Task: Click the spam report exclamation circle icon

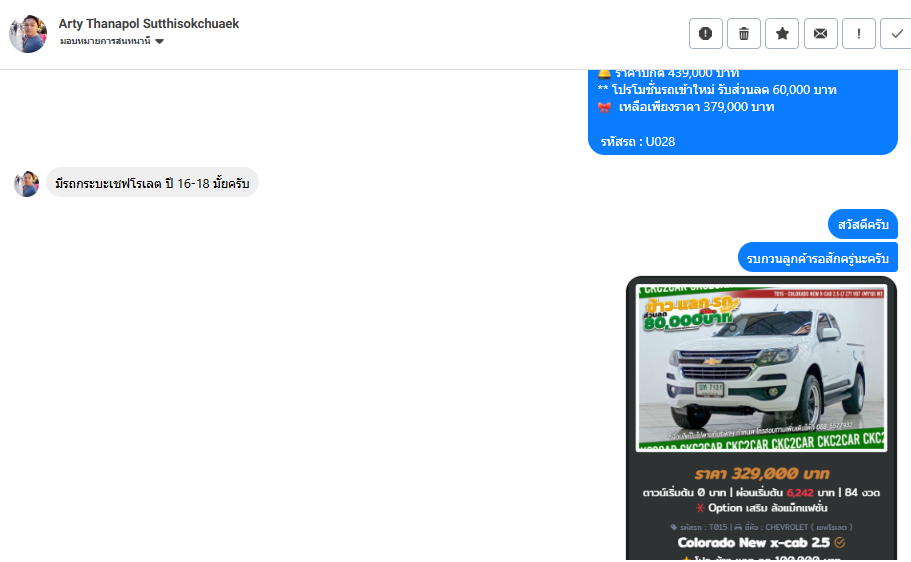Action: point(705,34)
